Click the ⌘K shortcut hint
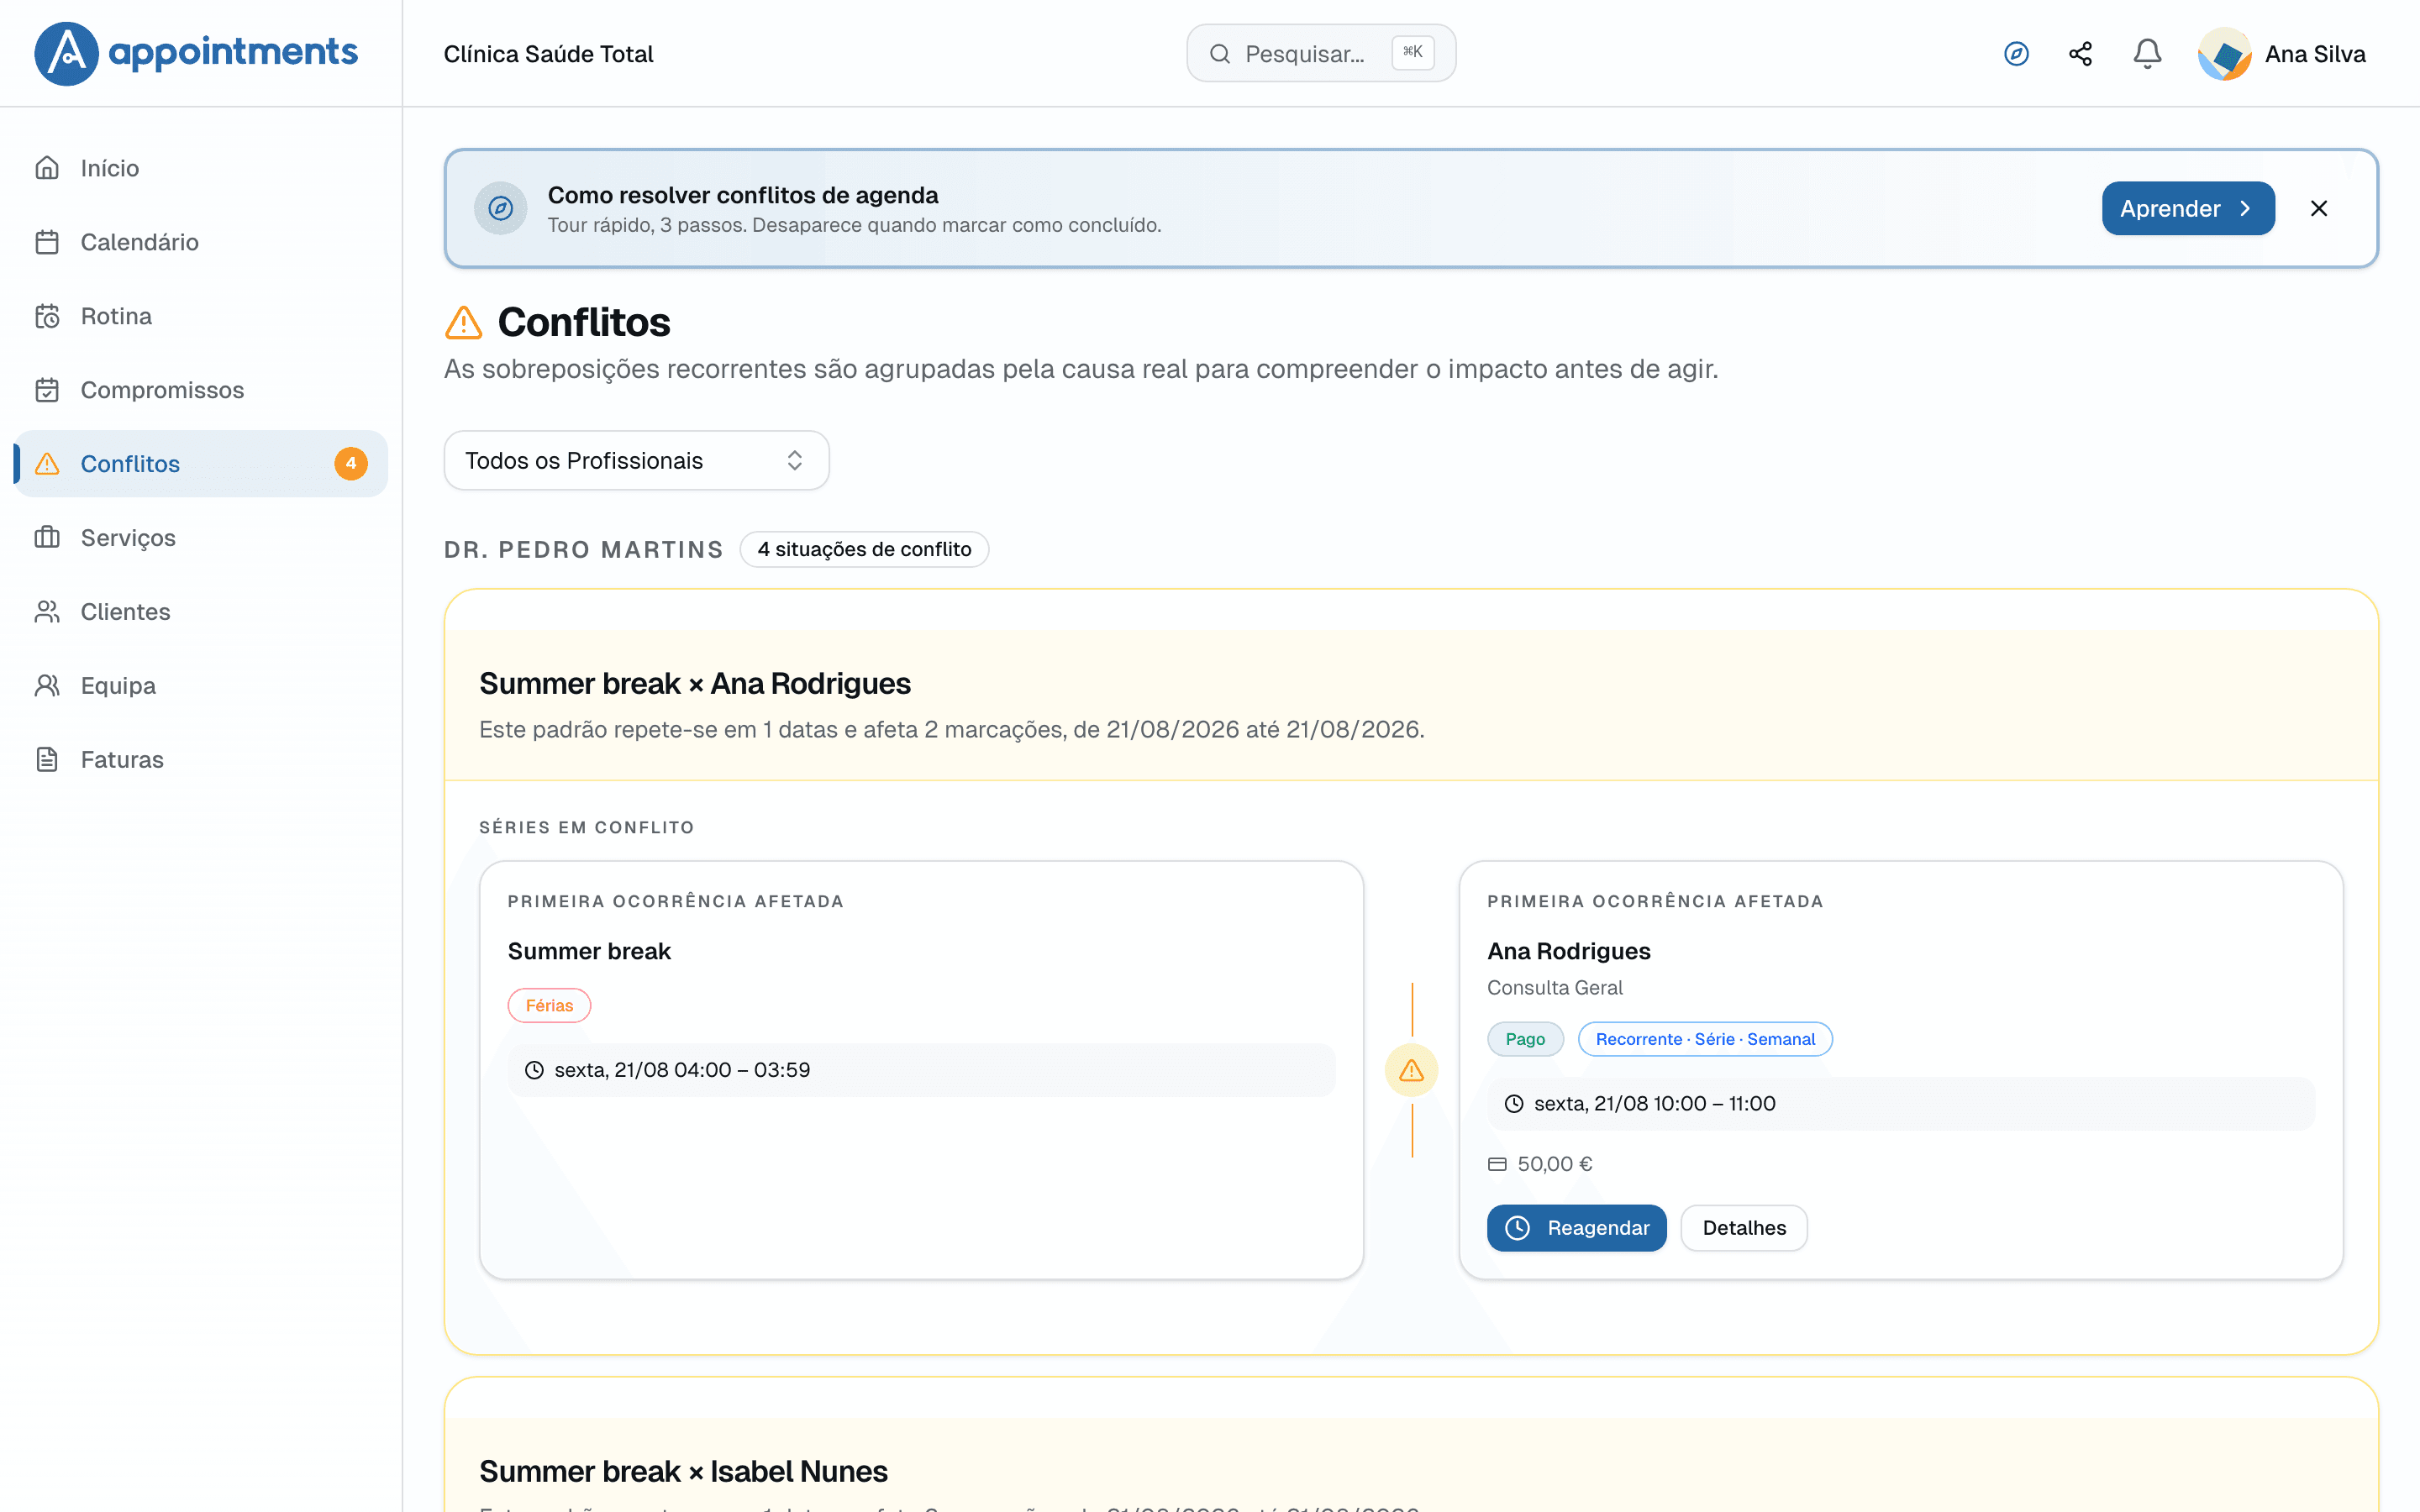This screenshot has width=2420, height=1512. [1413, 52]
